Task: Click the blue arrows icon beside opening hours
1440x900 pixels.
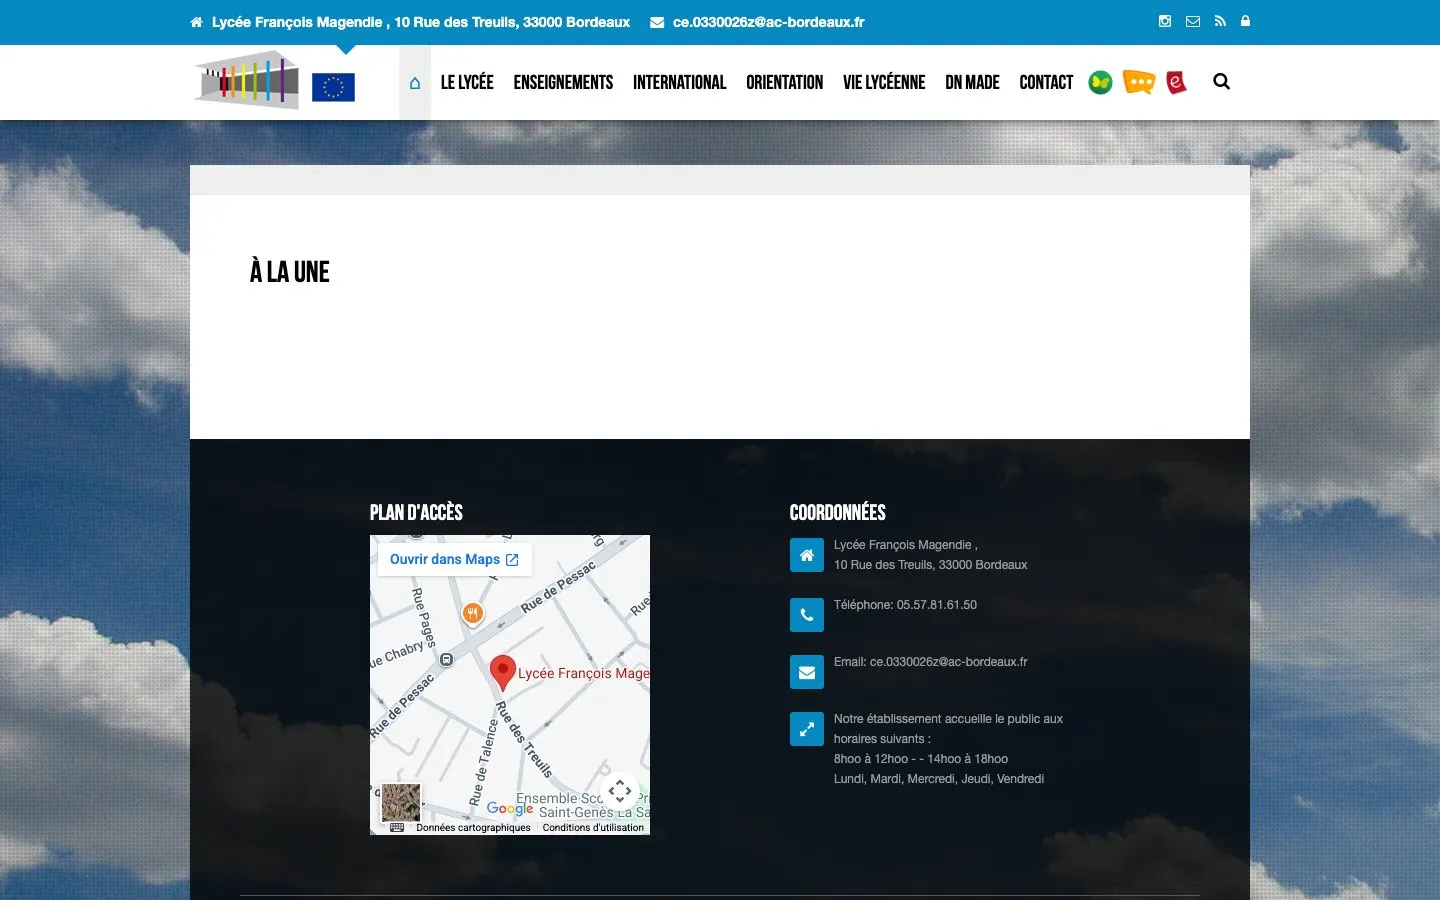Action: tap(807, 729)
